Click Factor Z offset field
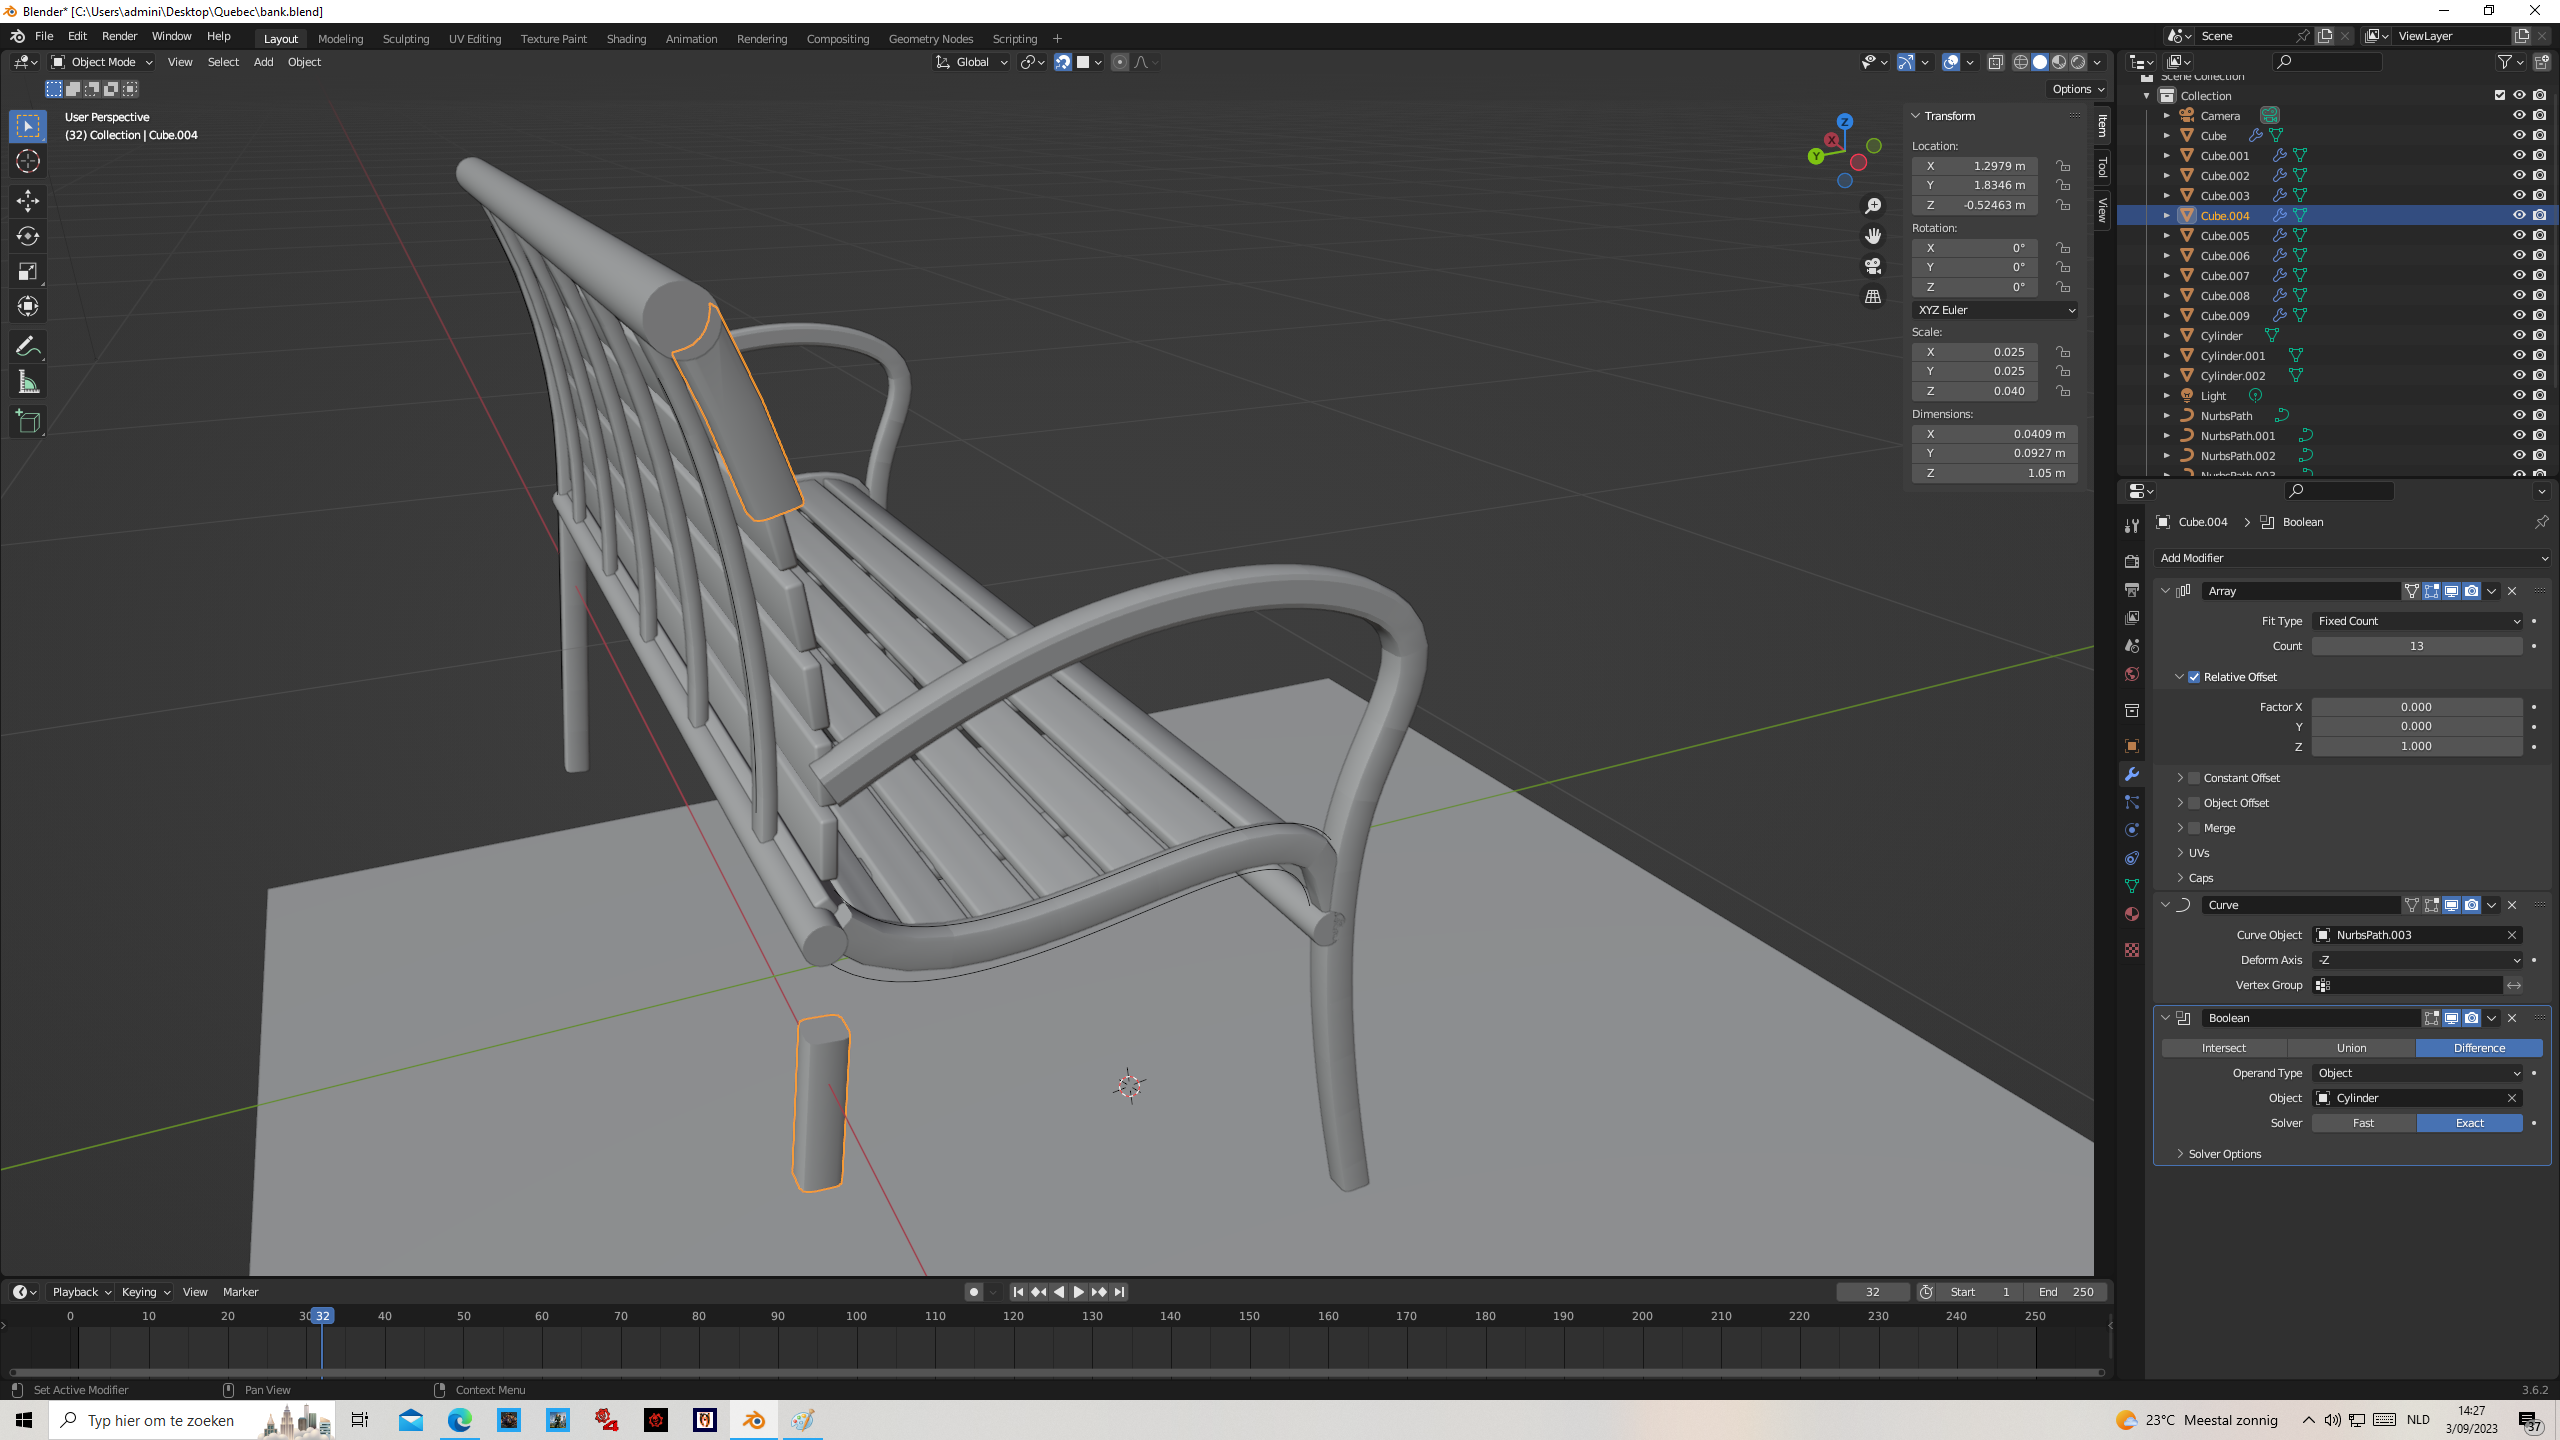This screenshot has height=1440, width=2560. coord(2417,746)
